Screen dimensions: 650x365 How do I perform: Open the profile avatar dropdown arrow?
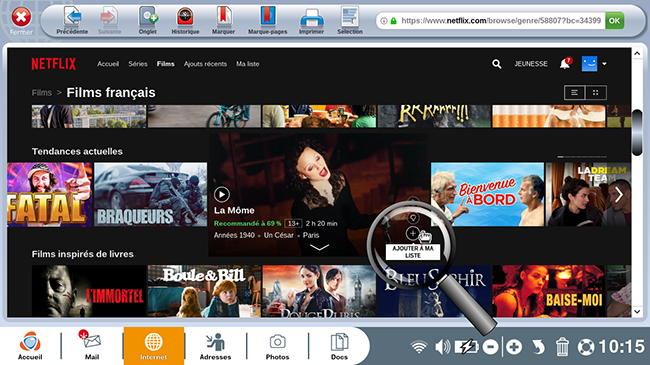coord(604,64)
